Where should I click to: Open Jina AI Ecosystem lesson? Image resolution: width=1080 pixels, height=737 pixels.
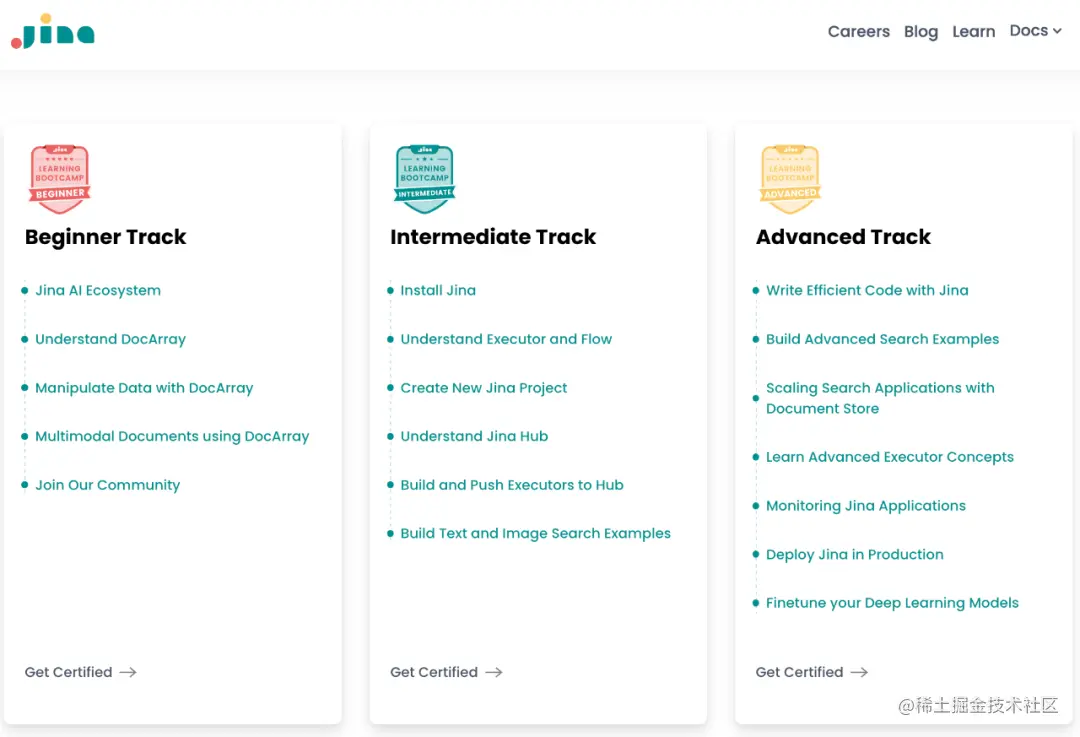coord(98,291)
